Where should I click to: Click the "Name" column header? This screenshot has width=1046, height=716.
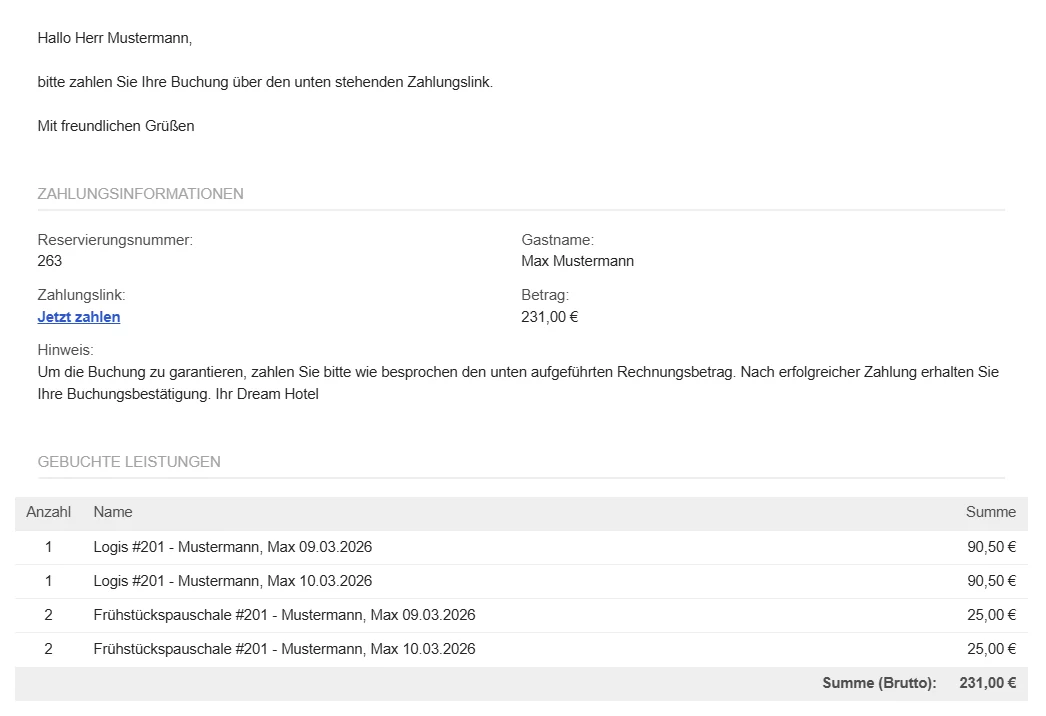pyautogui.click(x=113, y=512)
